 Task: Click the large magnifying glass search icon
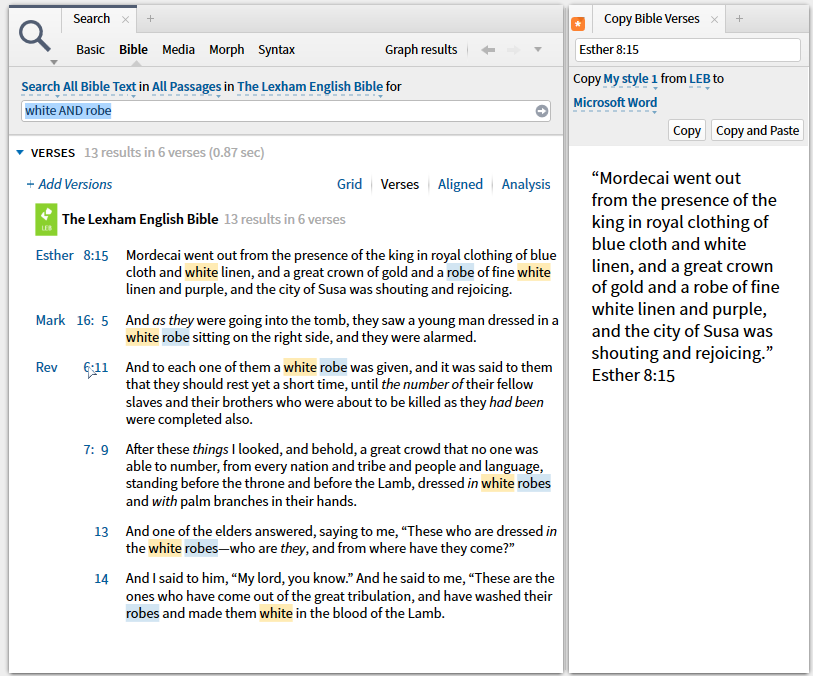click(x=34, y=36)
